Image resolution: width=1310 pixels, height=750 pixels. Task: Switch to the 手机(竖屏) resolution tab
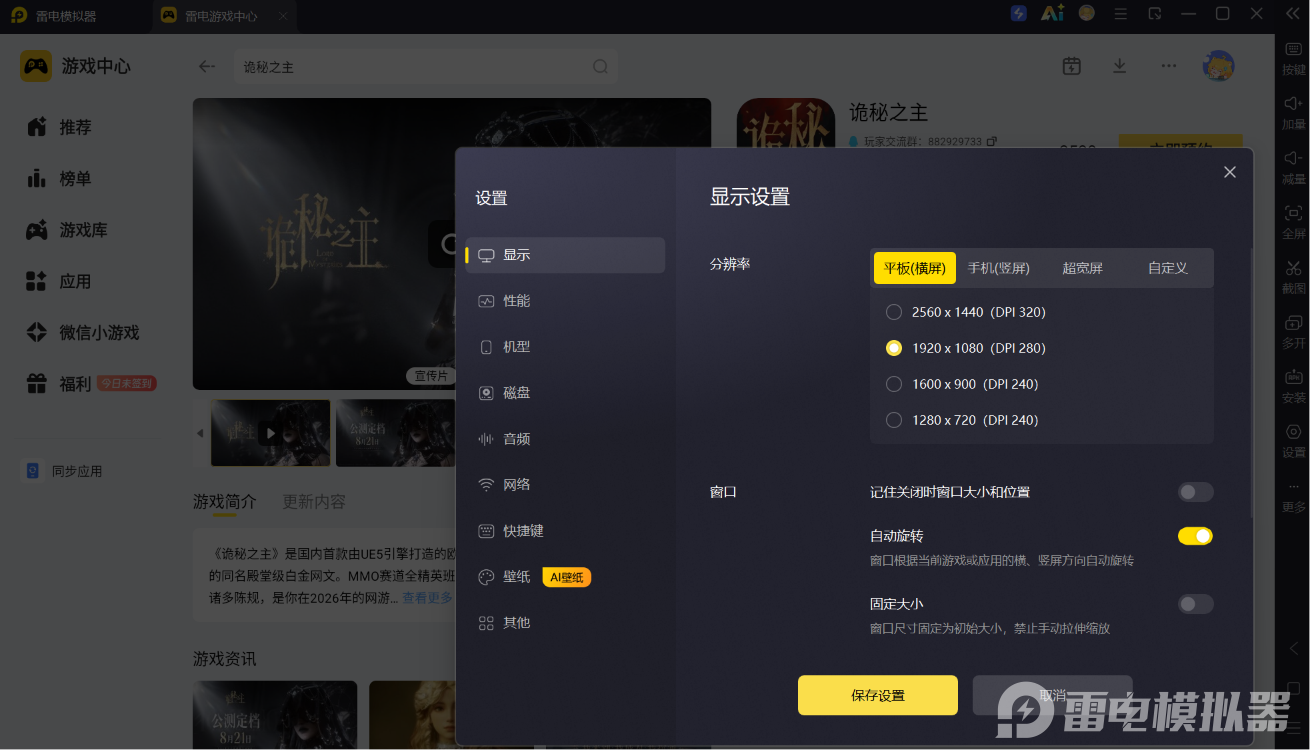(998, 268)
